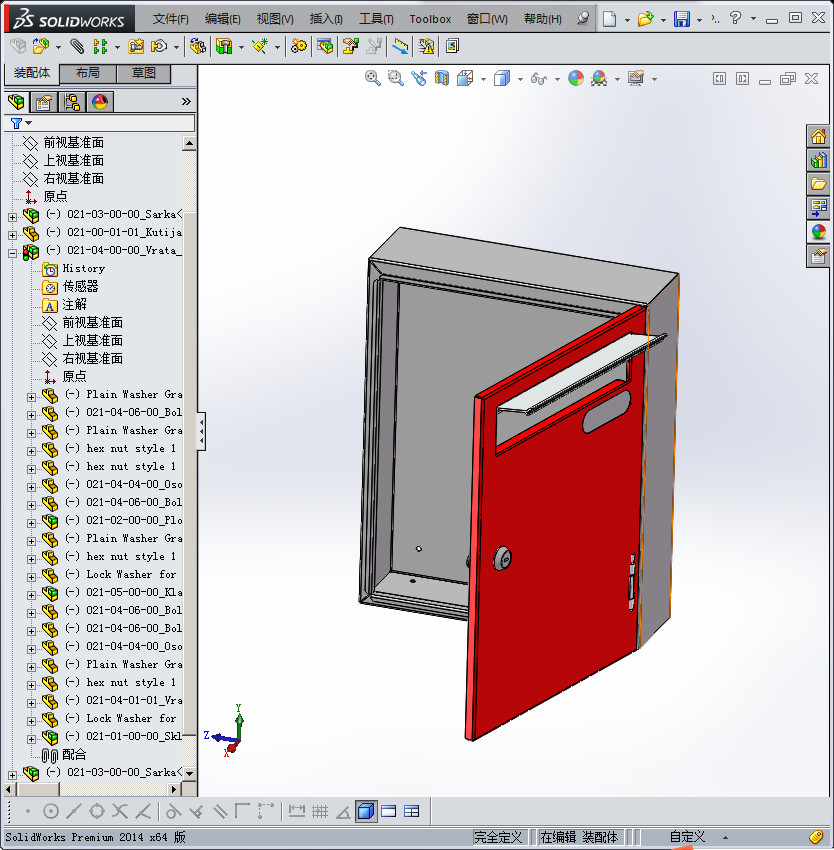Select the Zoom to Fit tool
834x850 pixels.
point(372,78)
